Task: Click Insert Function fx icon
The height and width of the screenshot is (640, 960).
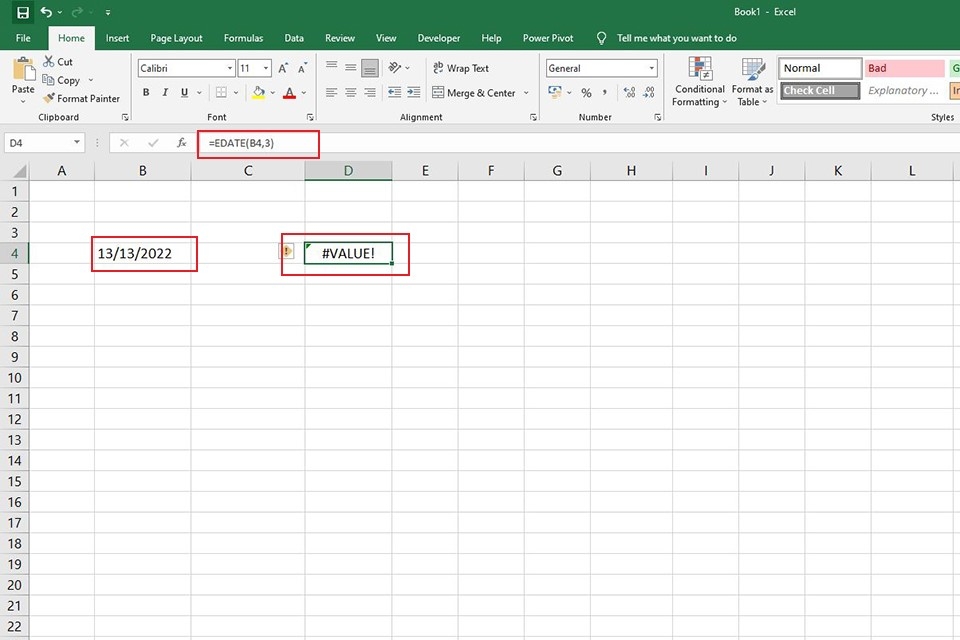Action: [x=182, y=143]
